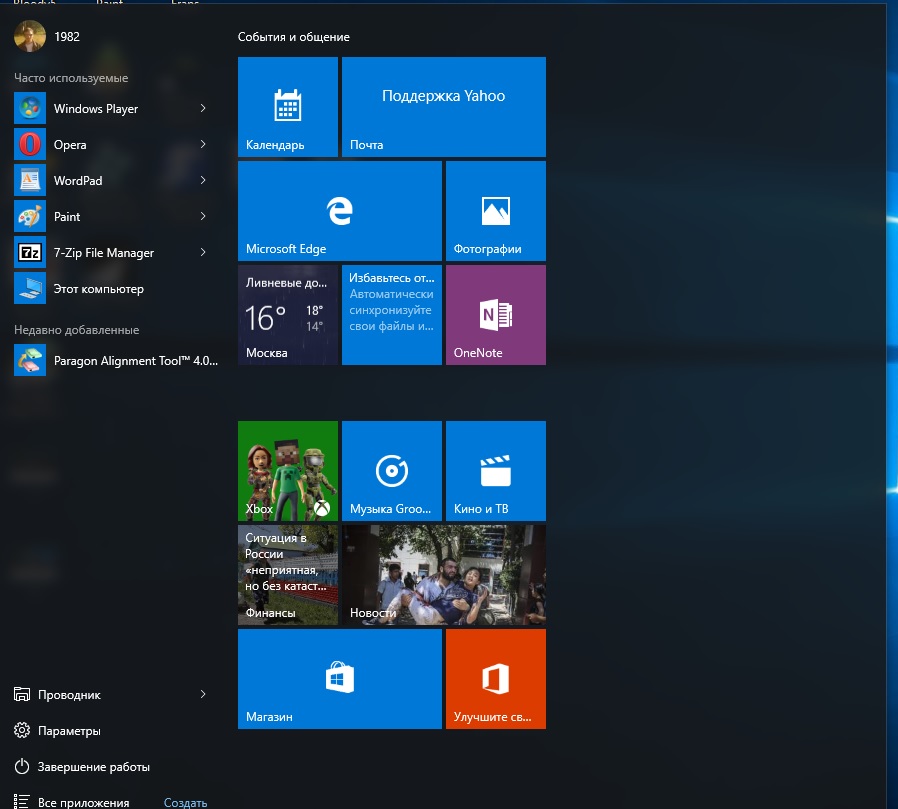The width and height of the screenshot is (898, 809).
Task: Open the OneNote tile
Action: [x=495, y=315]
